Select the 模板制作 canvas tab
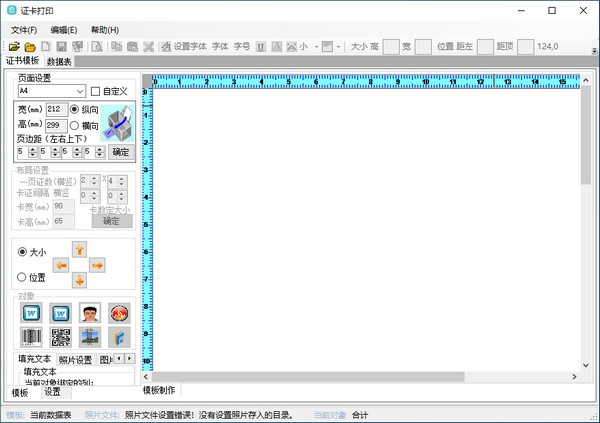Screen dimensions: 600x423 (159, 390)
